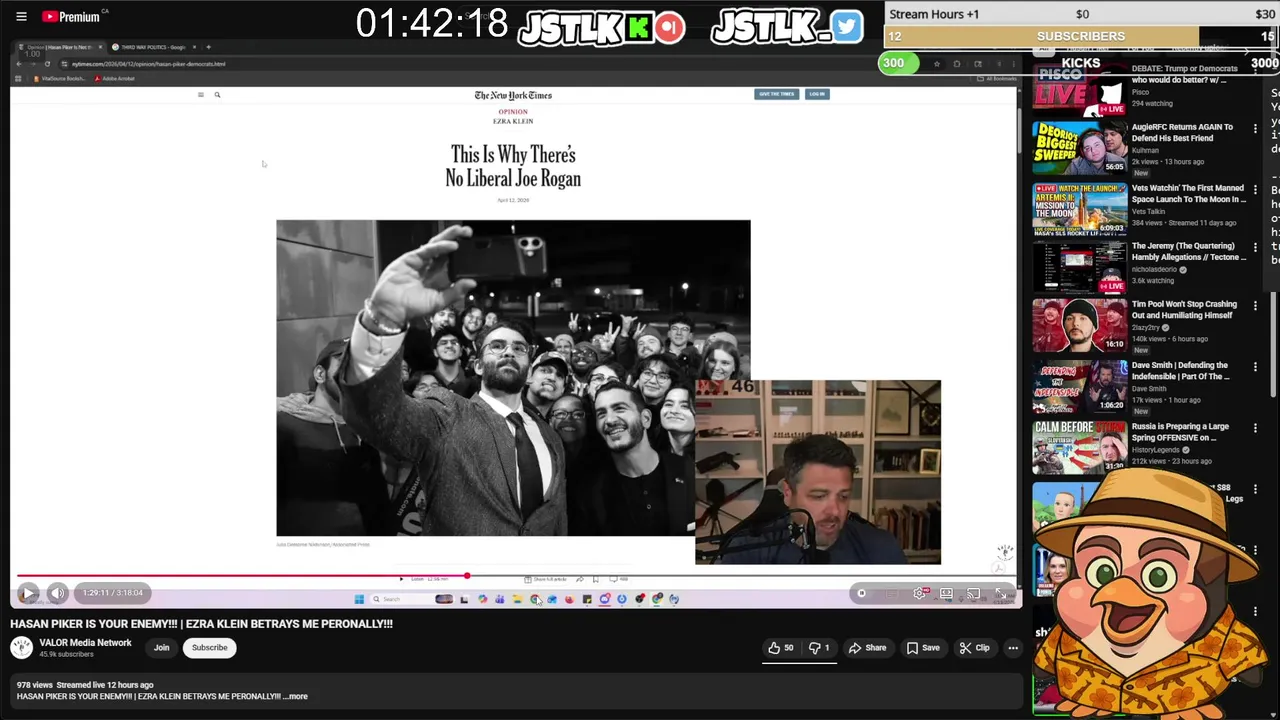
Task: Open the YouTube hamburger guide menu
Action: tap(21, 16)
